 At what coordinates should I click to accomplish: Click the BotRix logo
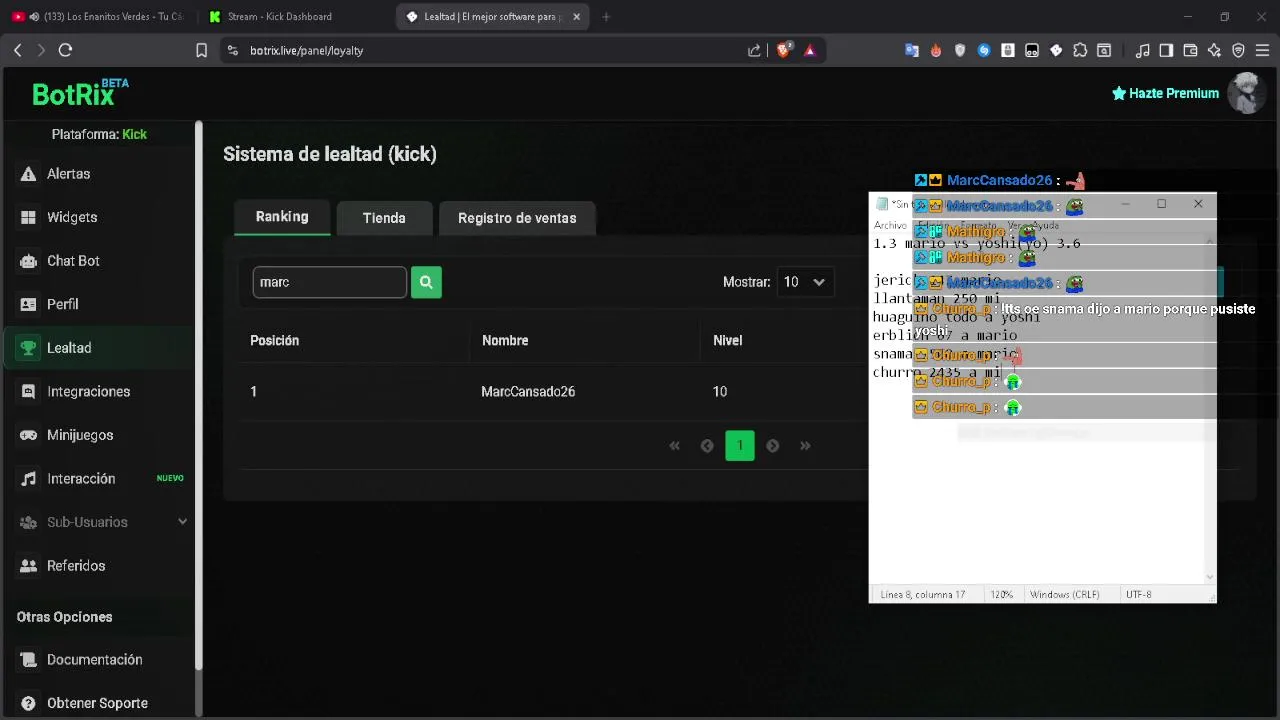pos(80,93)
